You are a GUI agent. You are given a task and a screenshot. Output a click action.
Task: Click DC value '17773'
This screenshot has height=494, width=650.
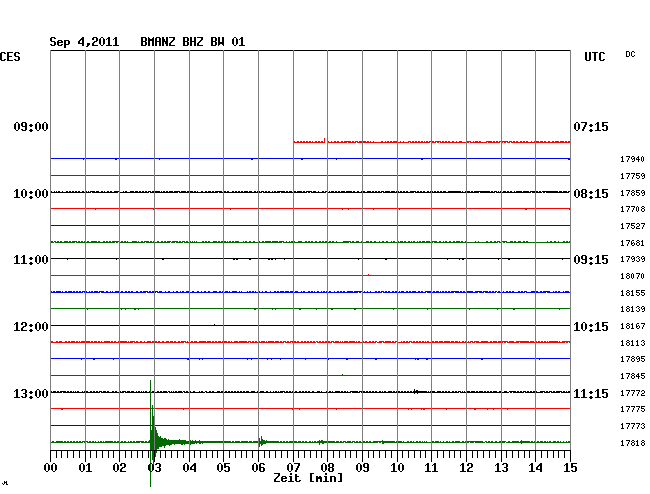click(633, 426)
